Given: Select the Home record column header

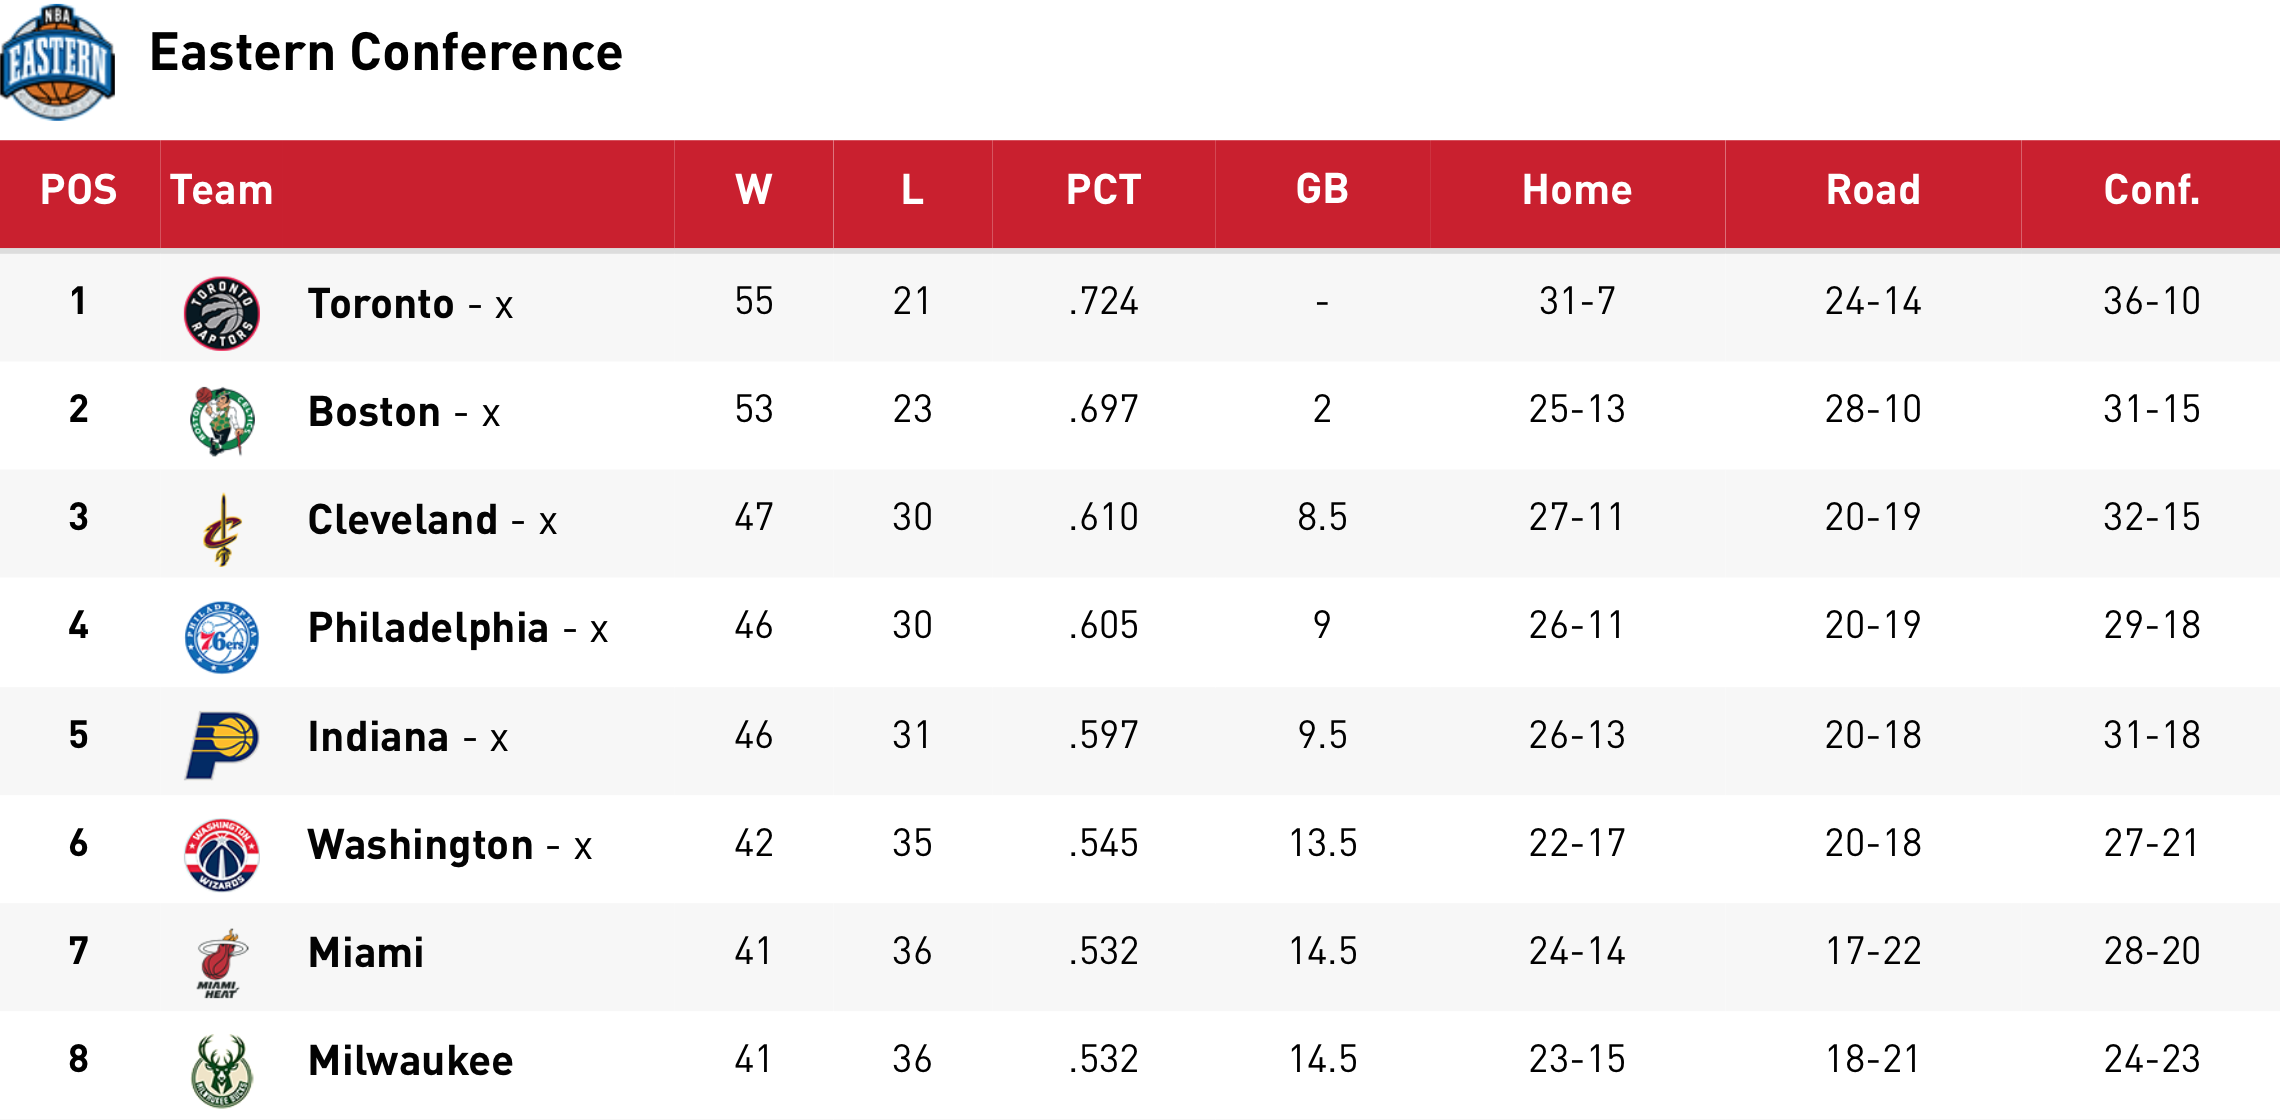Looking at the screenshot, I should [1577, 190].
